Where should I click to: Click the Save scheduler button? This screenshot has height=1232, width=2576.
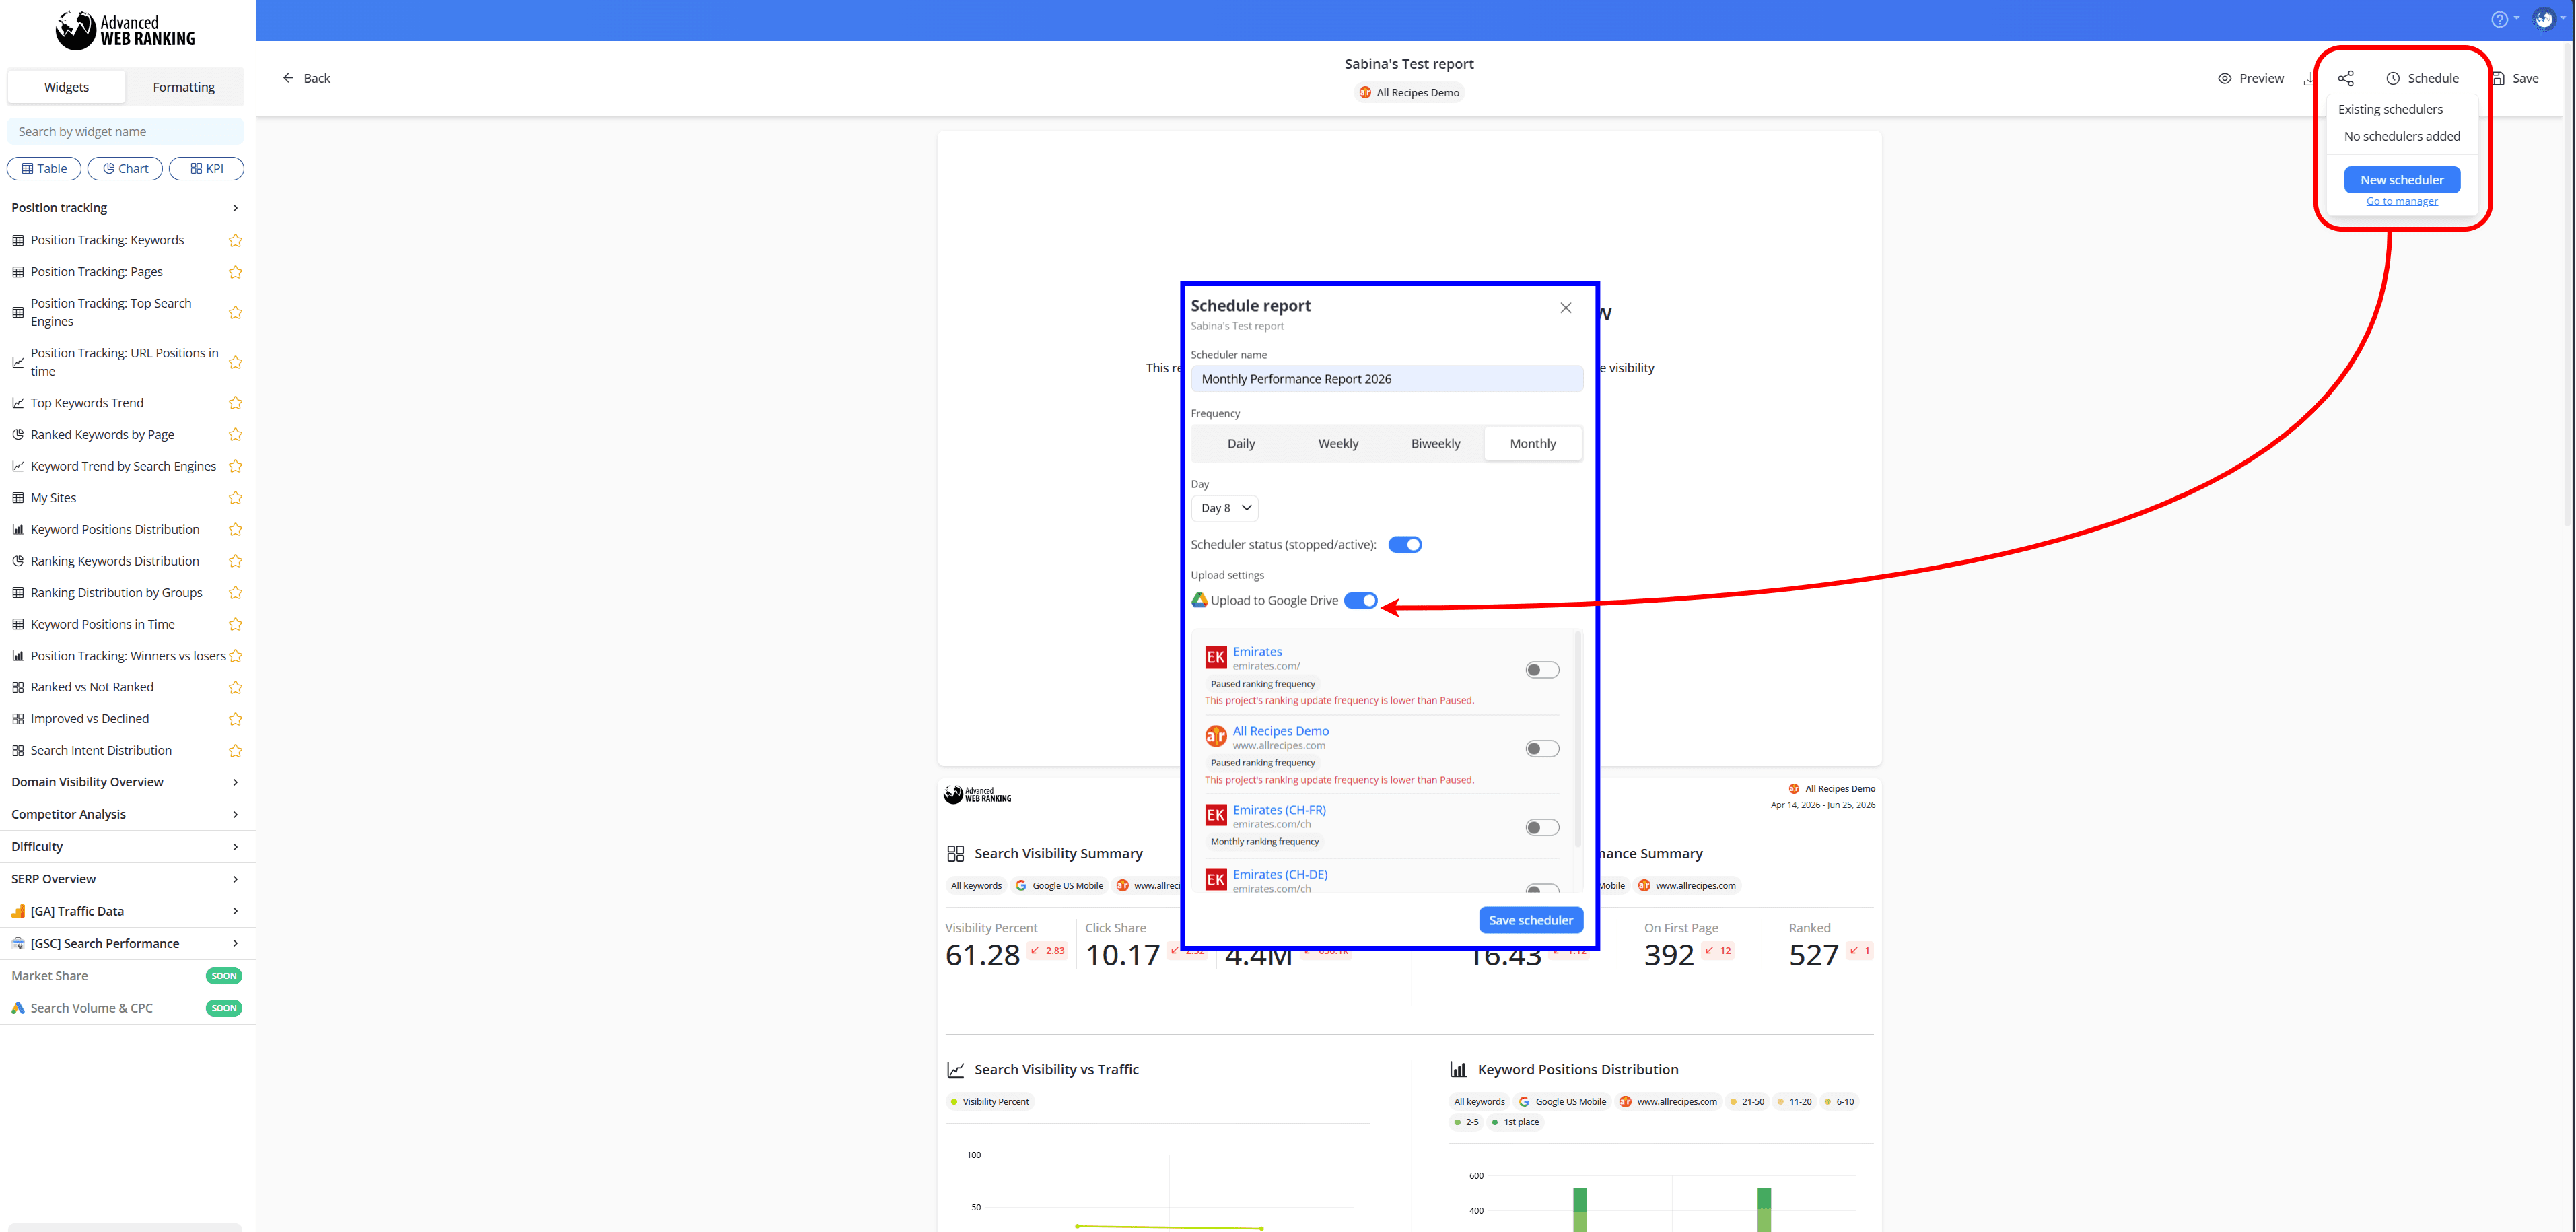(x=1530, y=920)
